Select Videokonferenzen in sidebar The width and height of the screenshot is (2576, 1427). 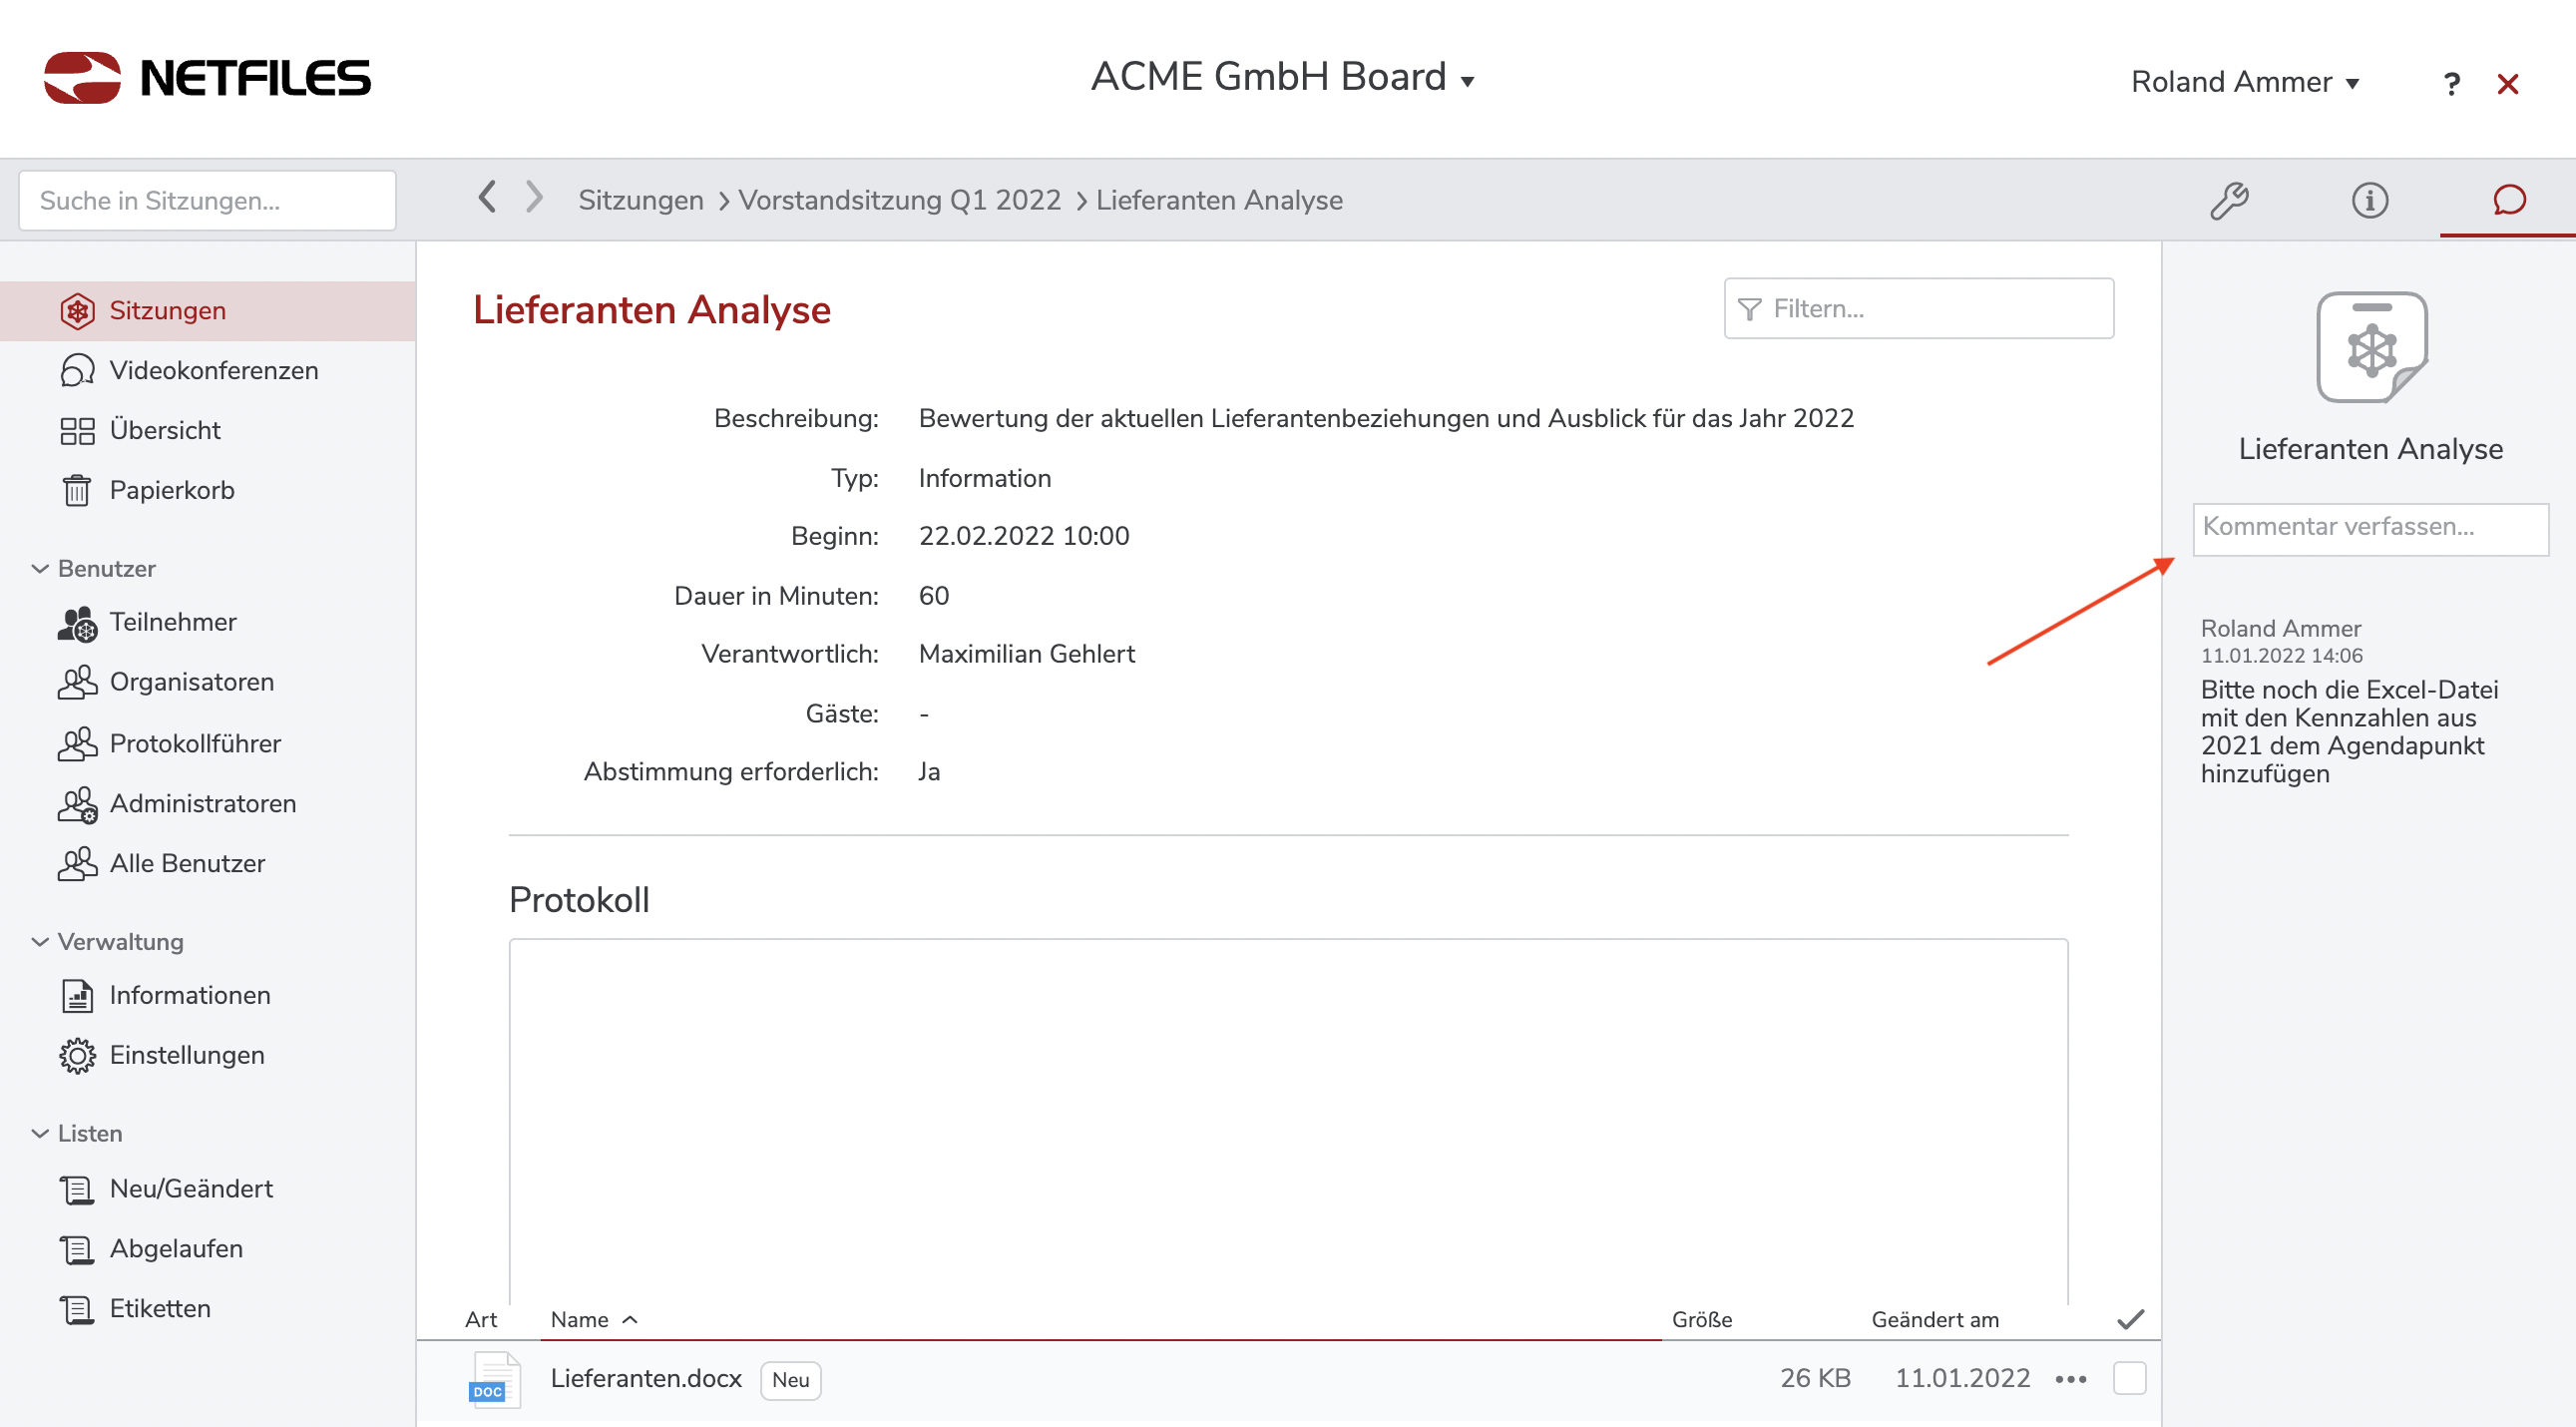tap(213, 370)
